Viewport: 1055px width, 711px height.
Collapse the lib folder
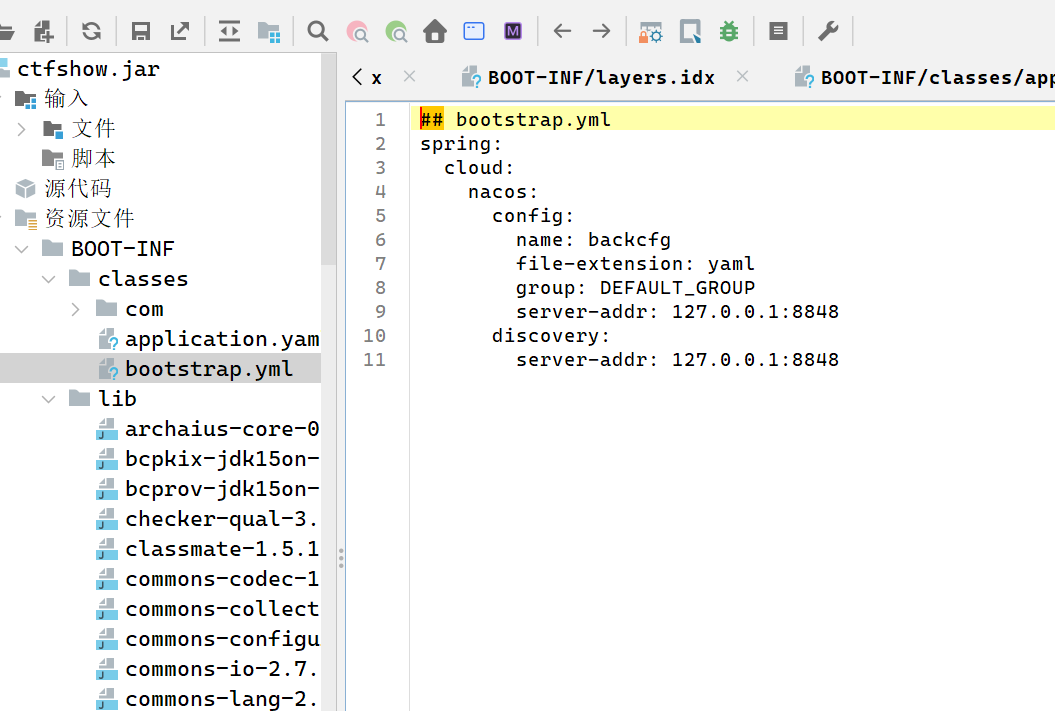click(x=49, y=399)
